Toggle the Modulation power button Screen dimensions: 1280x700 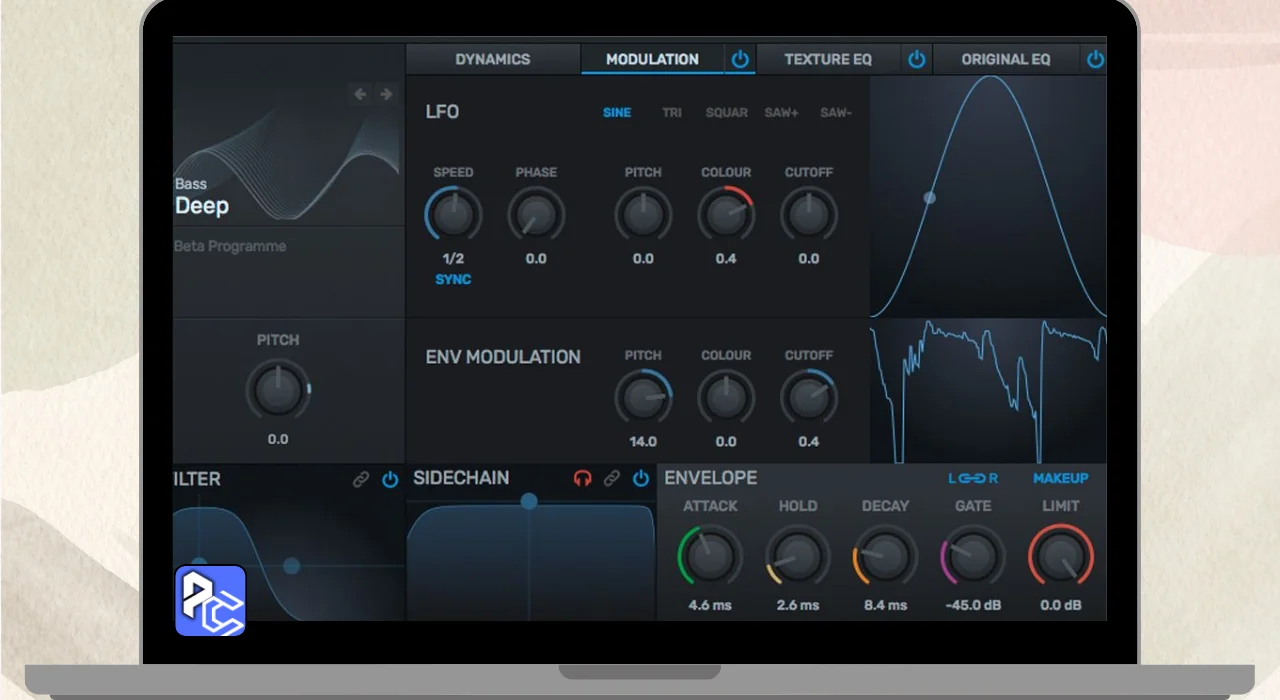[x=740, y=59]
